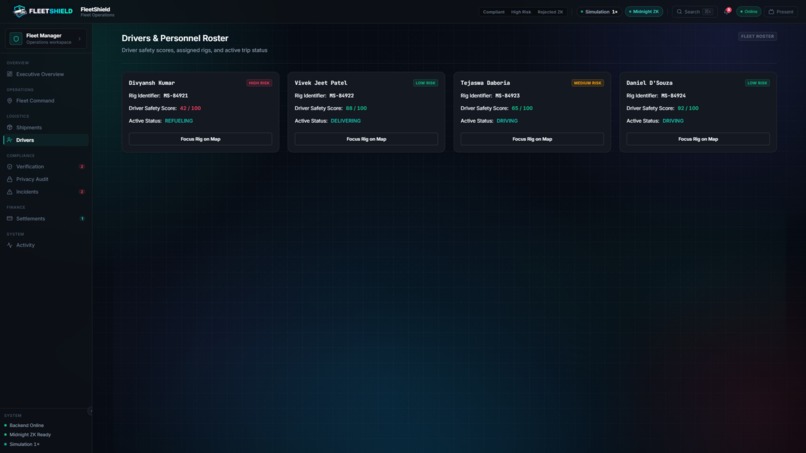Click Simulation 1× status in sidebar footer
This screenshot has height=453, width=806.
pyautogui.click(x=22, y=444)
